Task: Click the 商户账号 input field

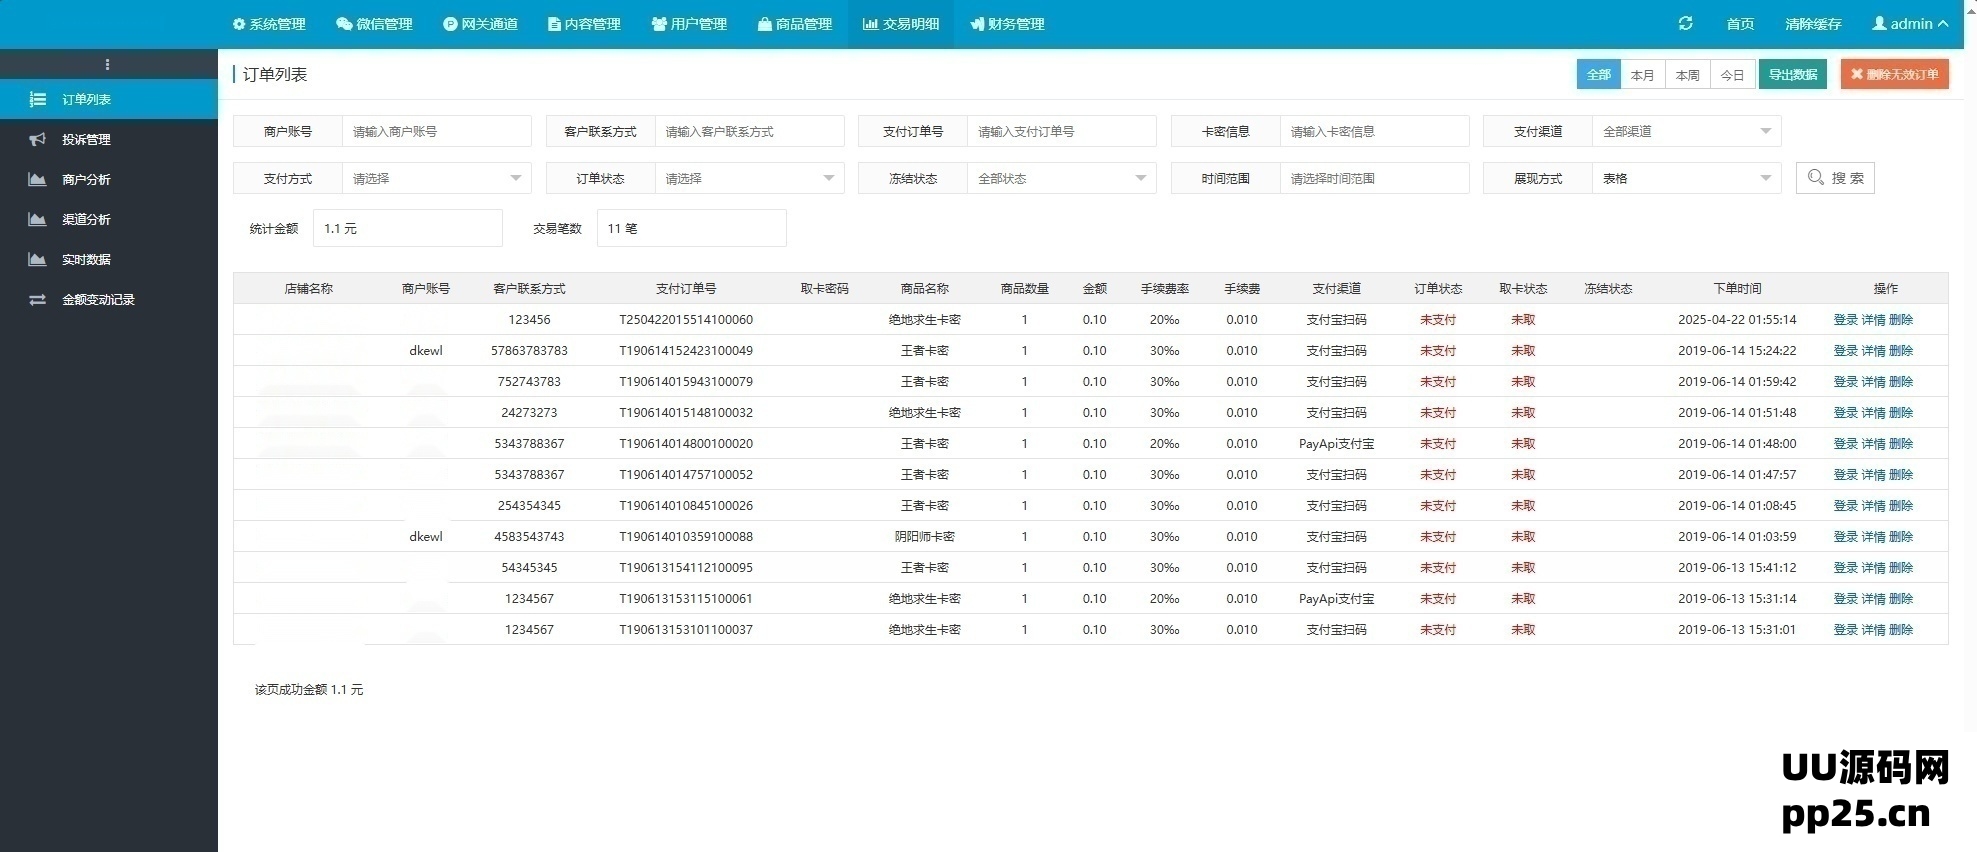Action: (x=436, y=132)
